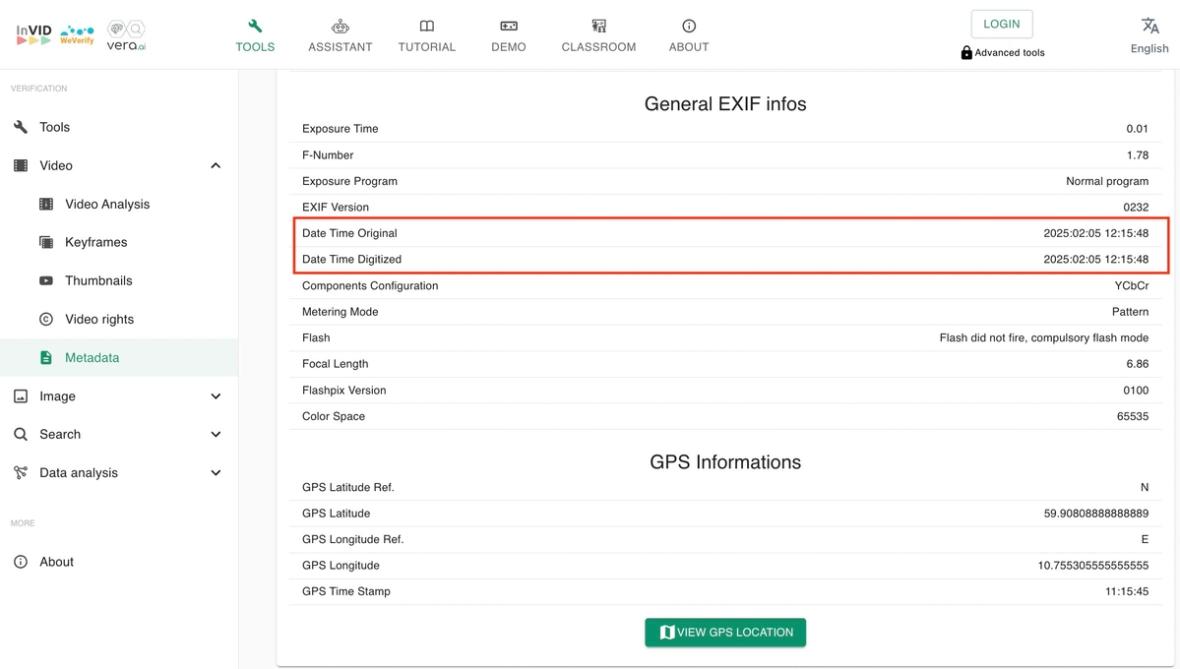Screen dimensions: 1180x669
Task: Click the Color Space value 65535
Action: [1133, 416]
